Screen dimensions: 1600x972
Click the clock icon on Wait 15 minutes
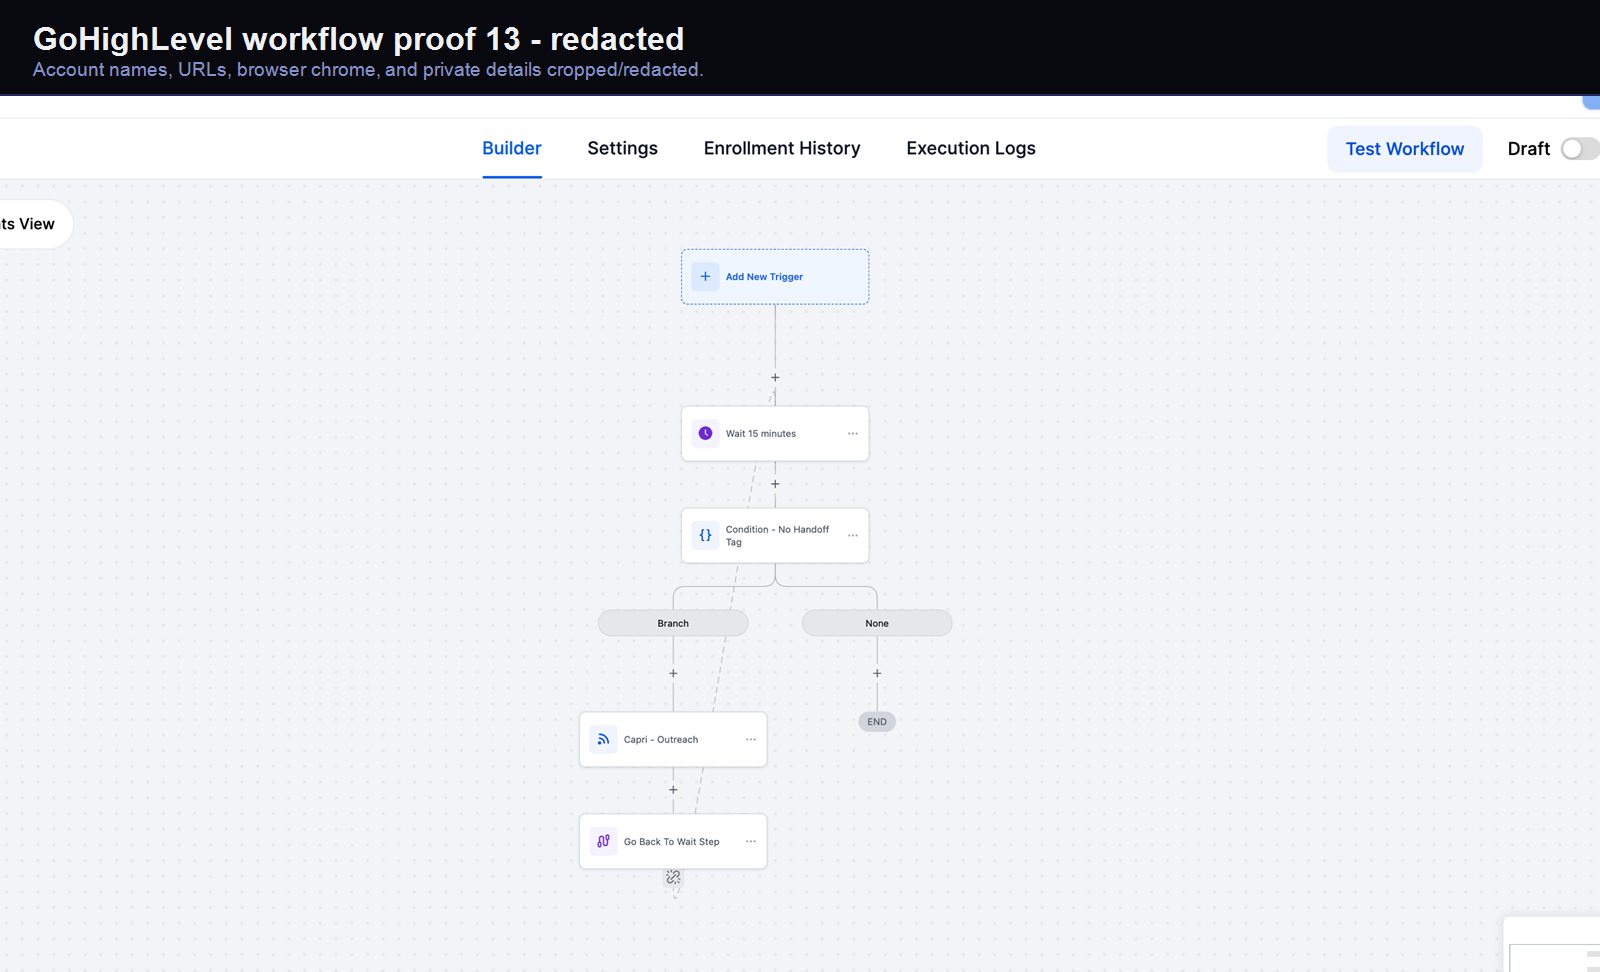(x=705, y=433)
